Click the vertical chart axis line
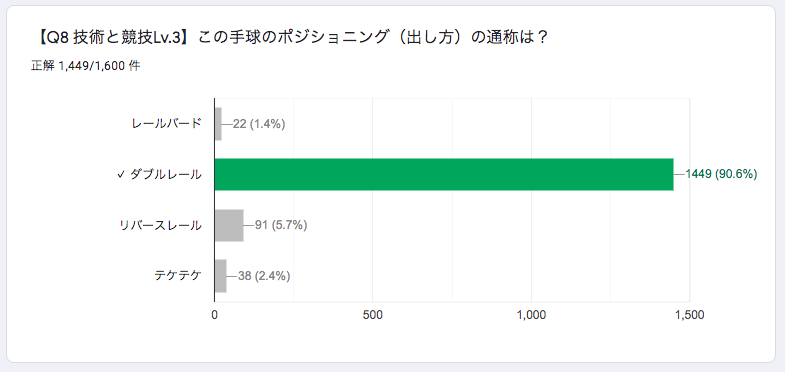The width and height of the screenshot is (785, 372). click(214, 200)
